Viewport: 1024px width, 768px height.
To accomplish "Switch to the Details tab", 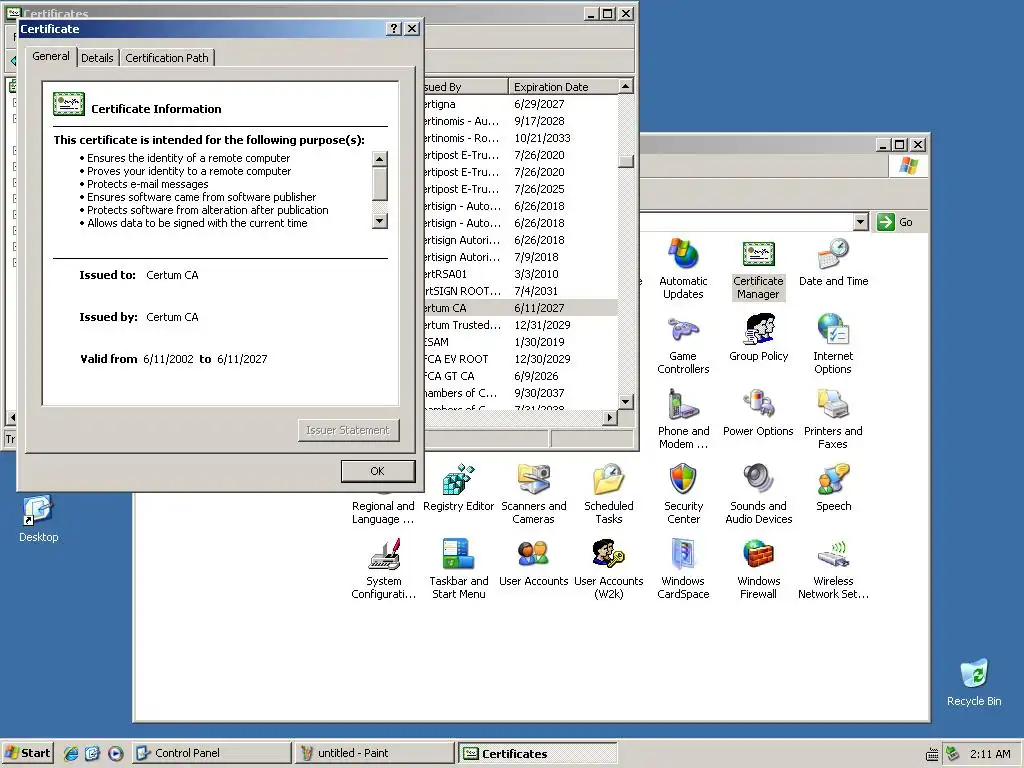I will click(97, 57).
